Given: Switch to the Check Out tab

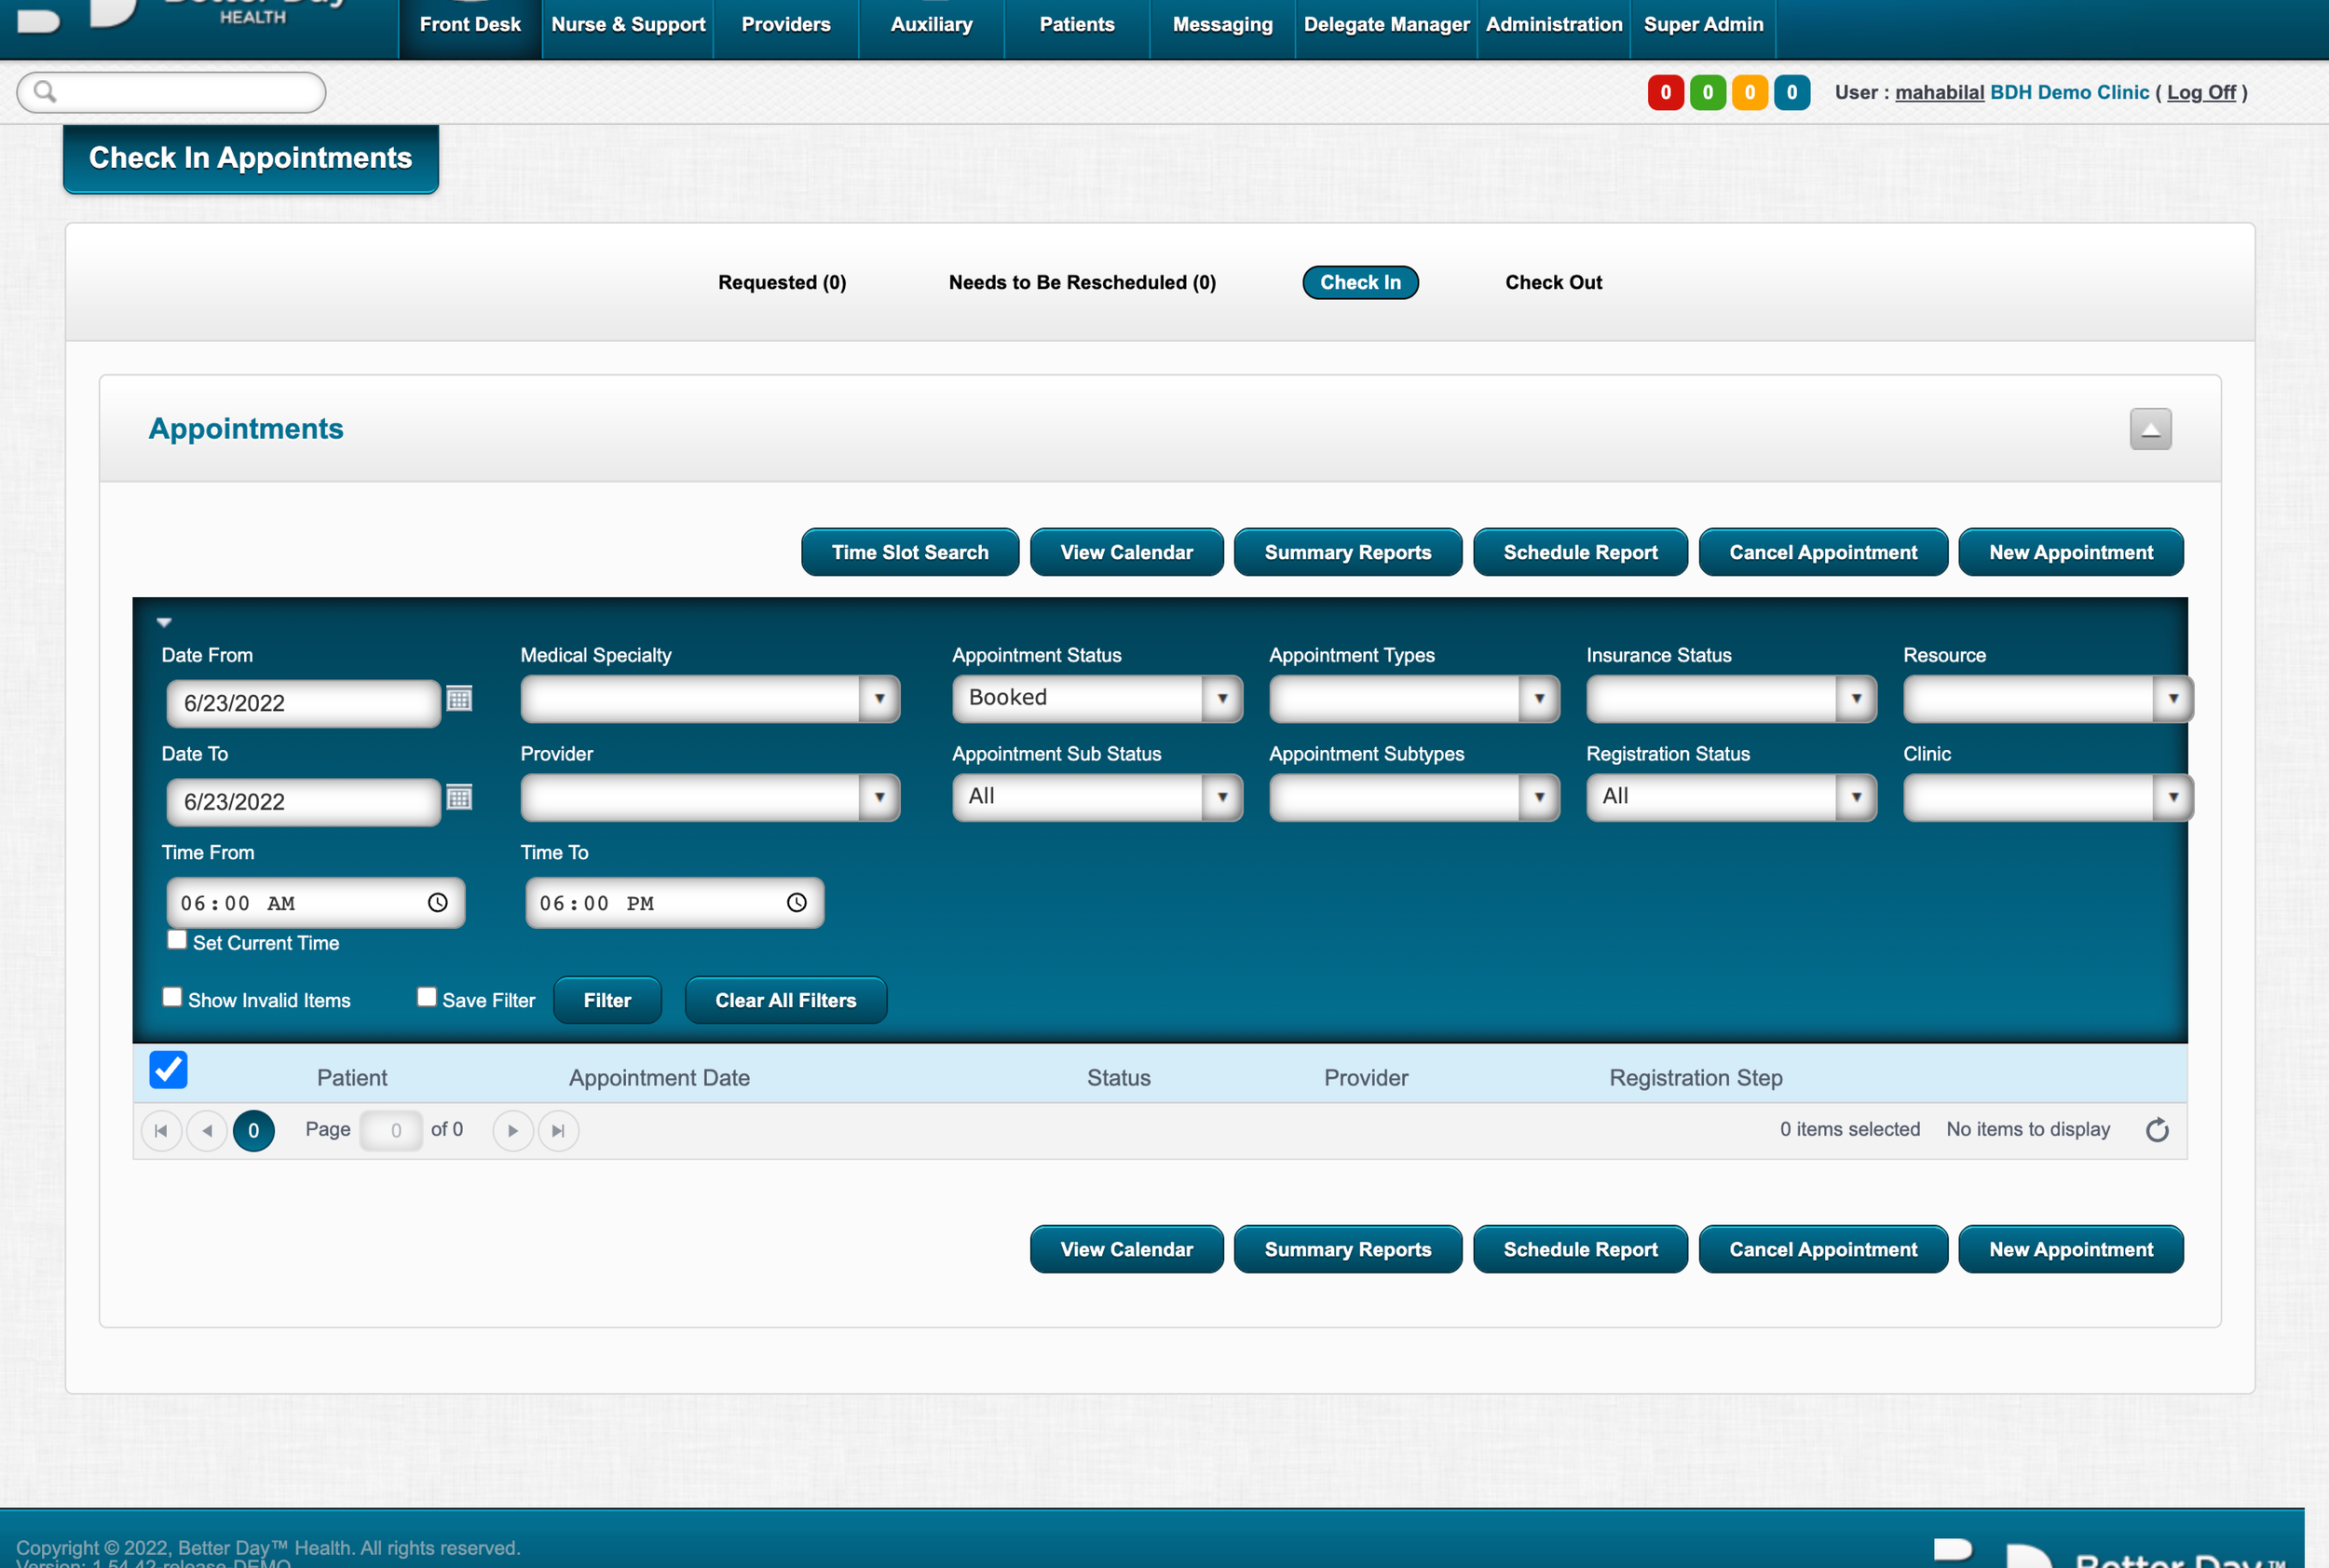Looking at the screenshot, I should 1553,283.
